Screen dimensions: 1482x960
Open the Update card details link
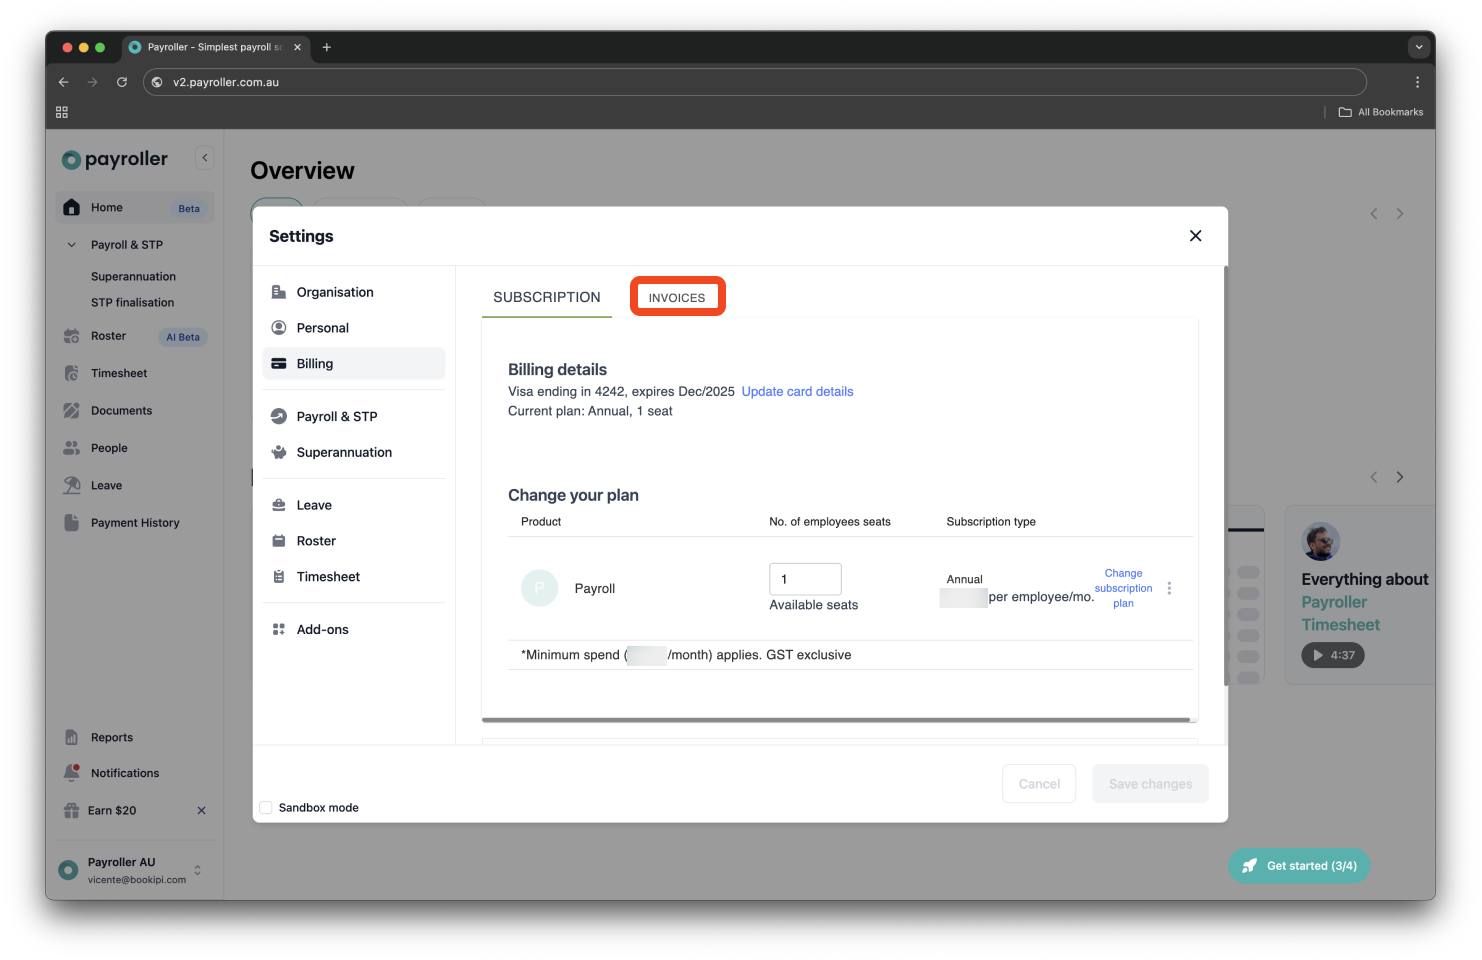click(797, 391)
